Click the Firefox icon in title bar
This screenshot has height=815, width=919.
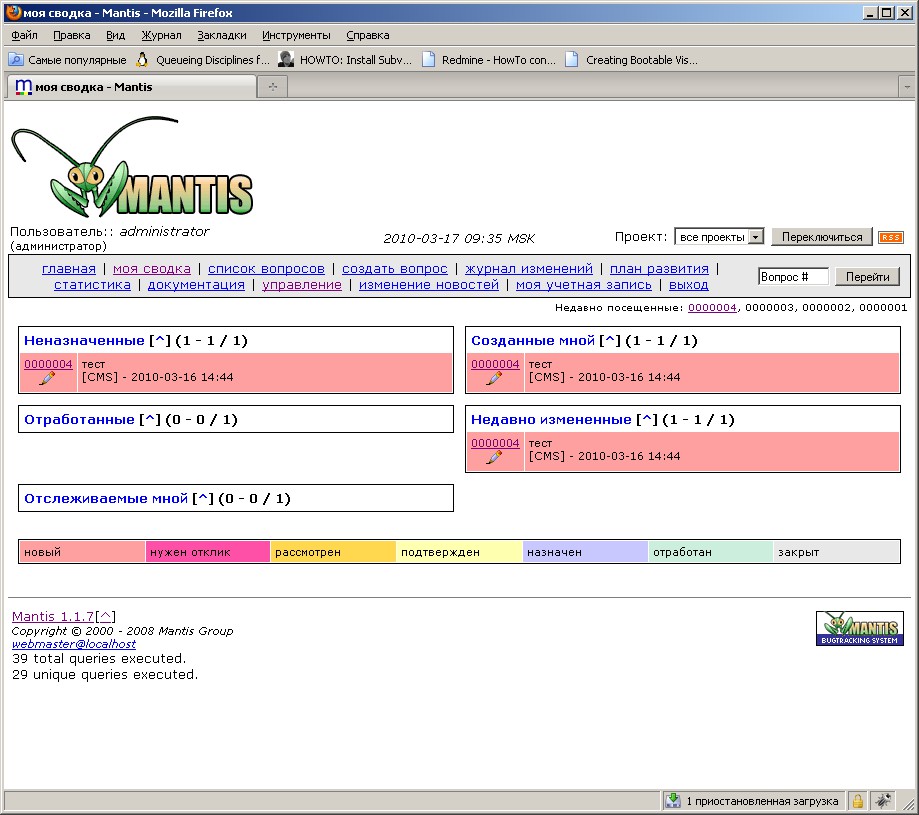[13, 12]
